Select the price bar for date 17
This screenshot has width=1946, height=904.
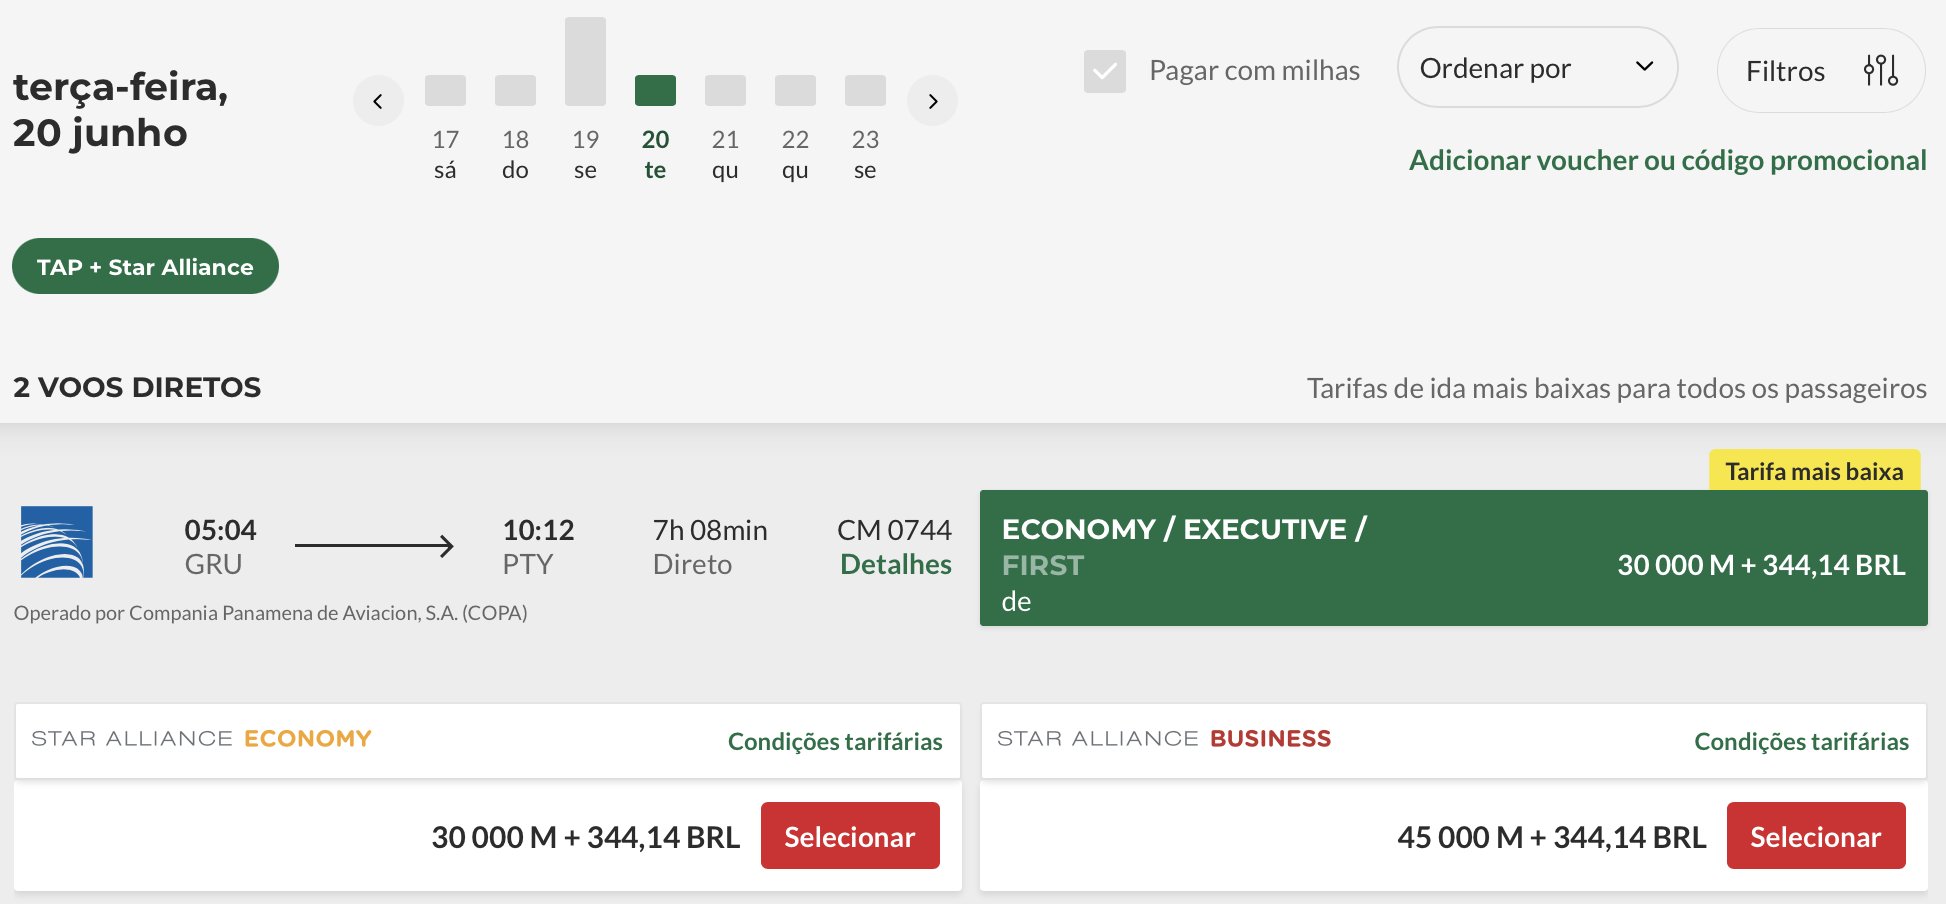coord(445,90)
